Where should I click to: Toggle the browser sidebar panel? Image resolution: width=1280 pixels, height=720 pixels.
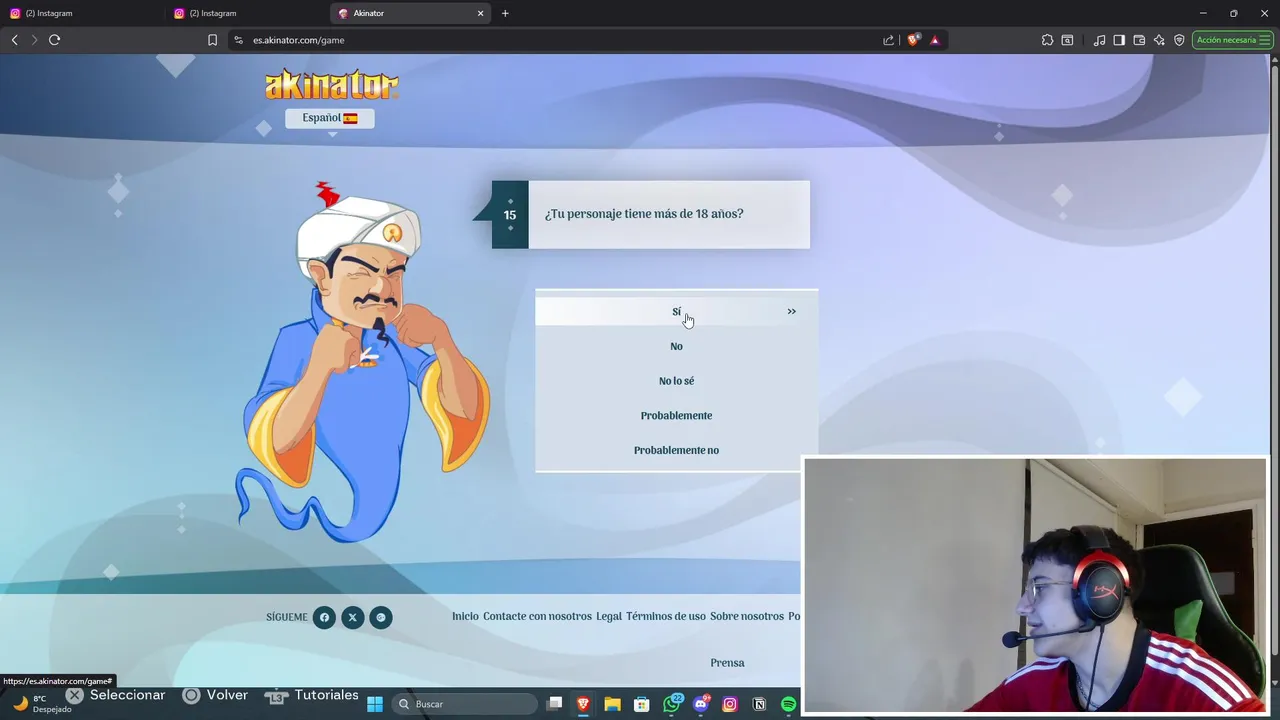click(1119, 40)
